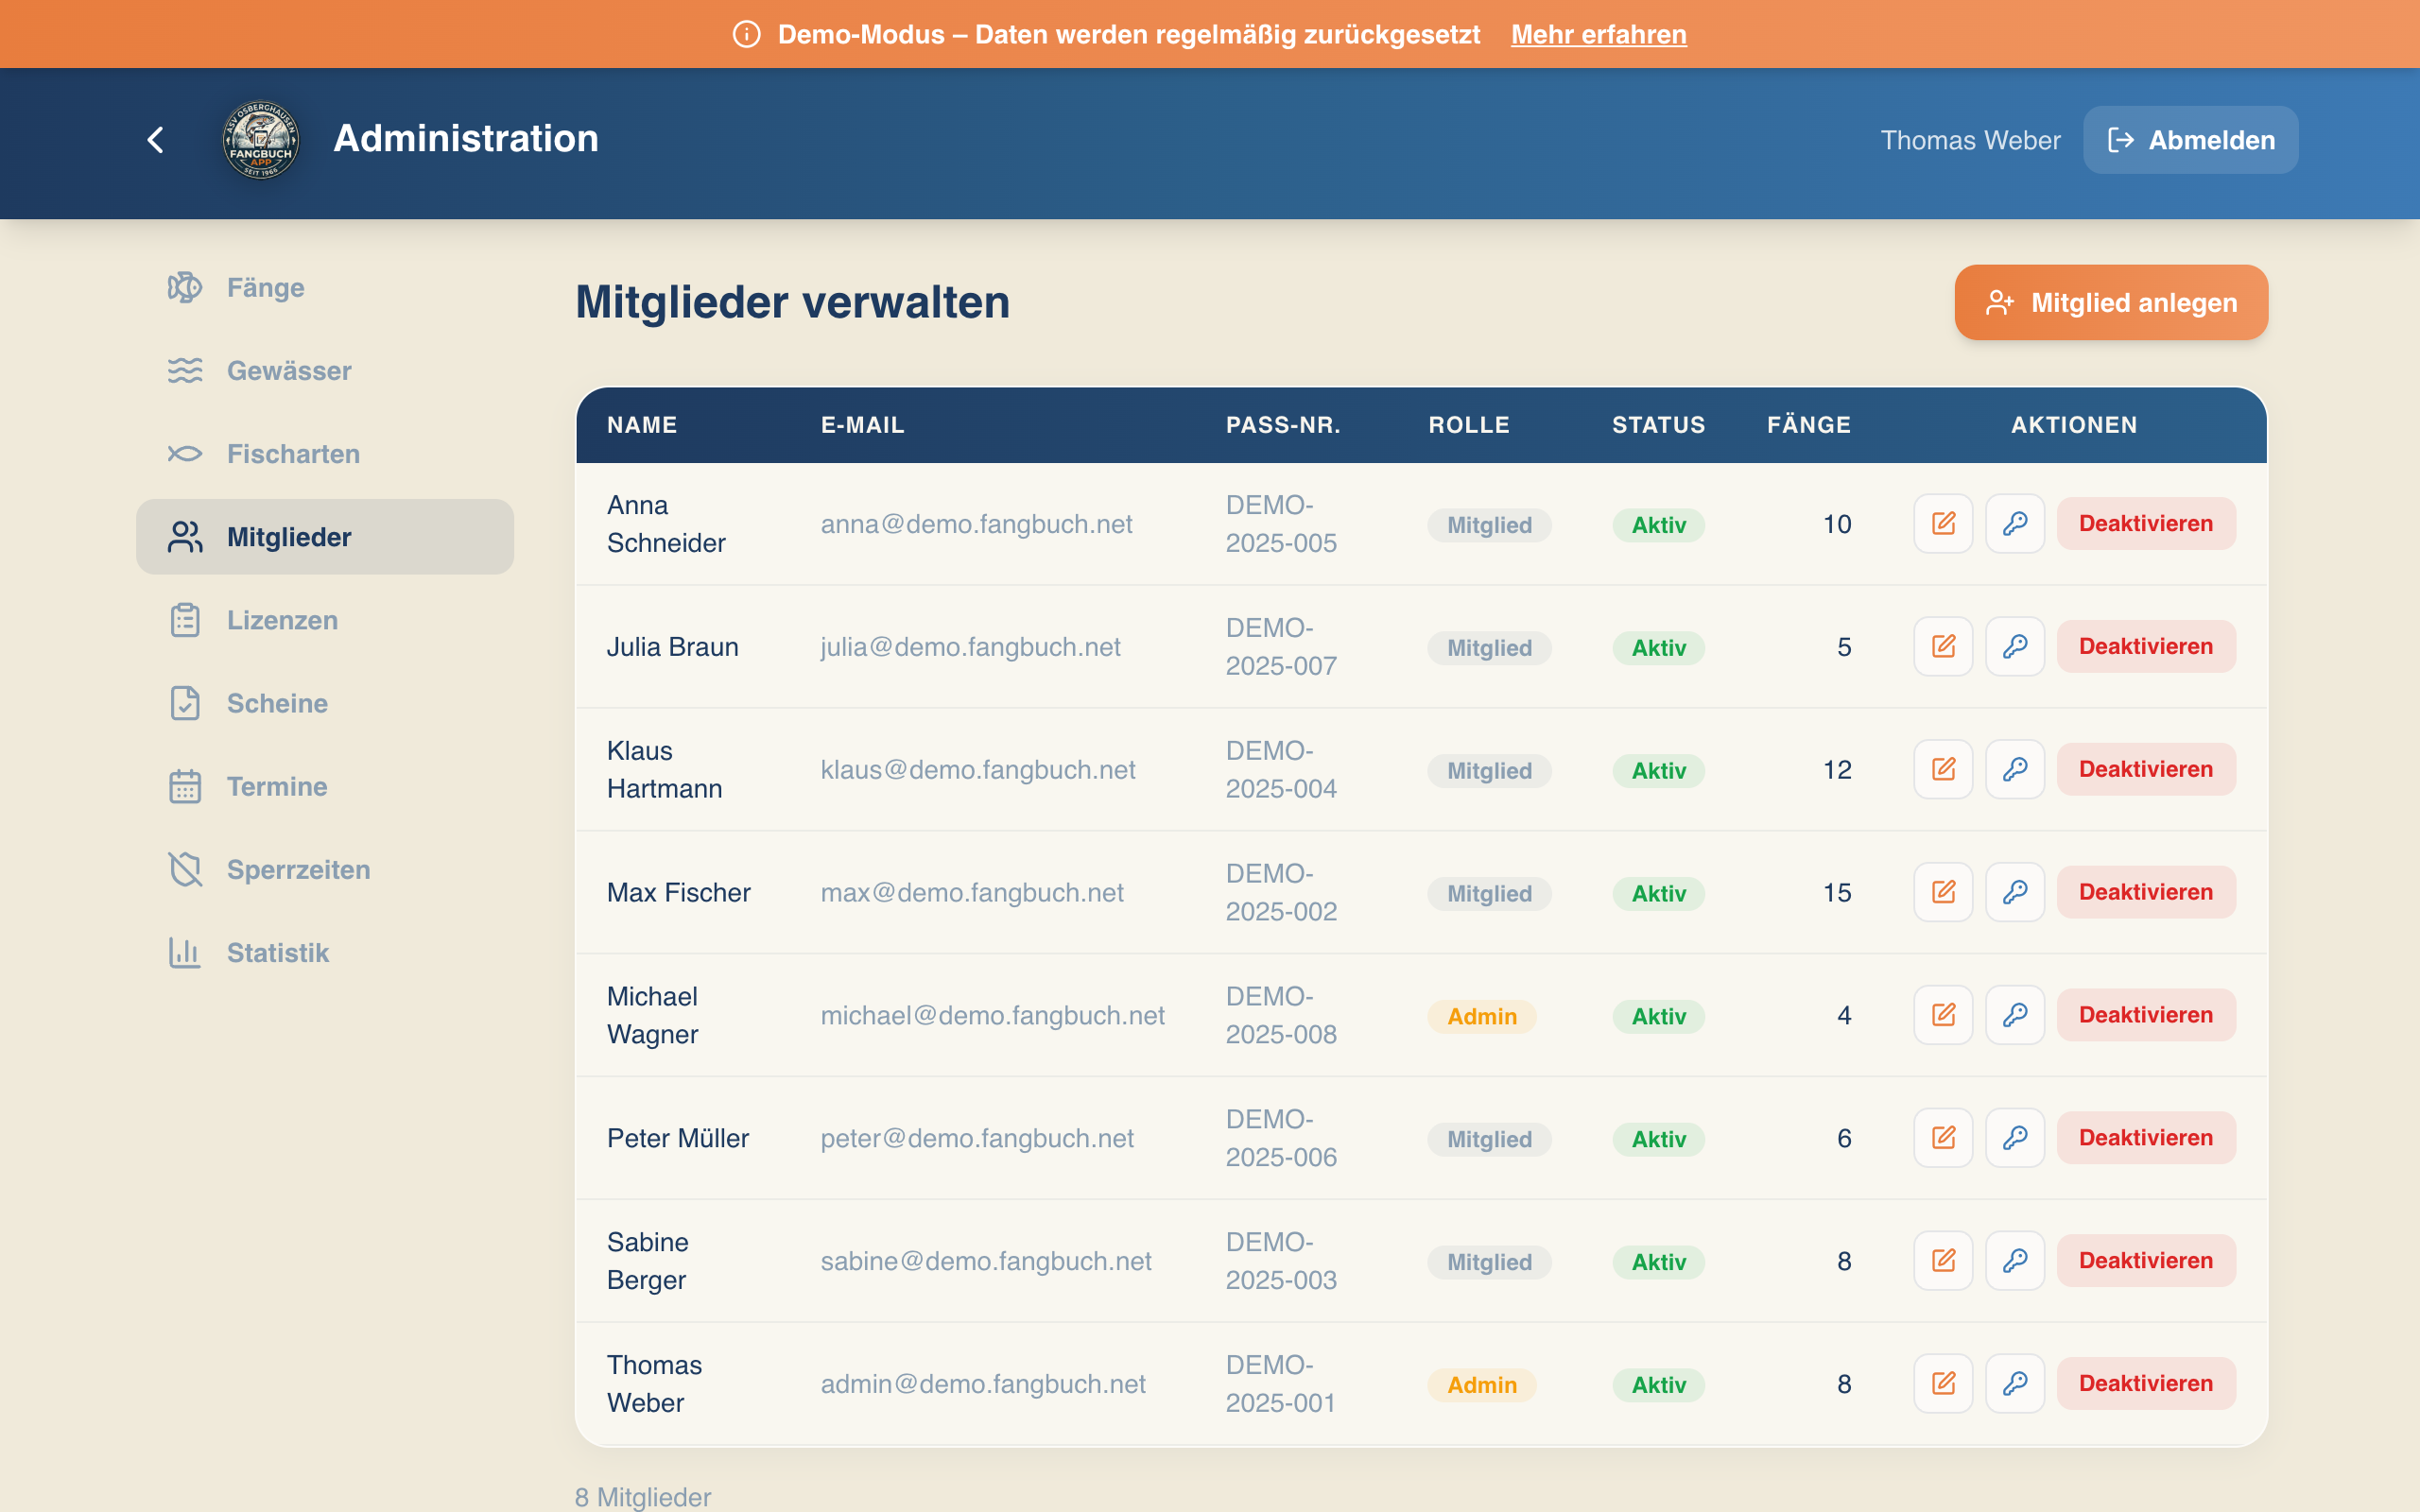2420x1512 pixels.
Task: Open the Fänge section in the sidebar
Action: point(264,287)
